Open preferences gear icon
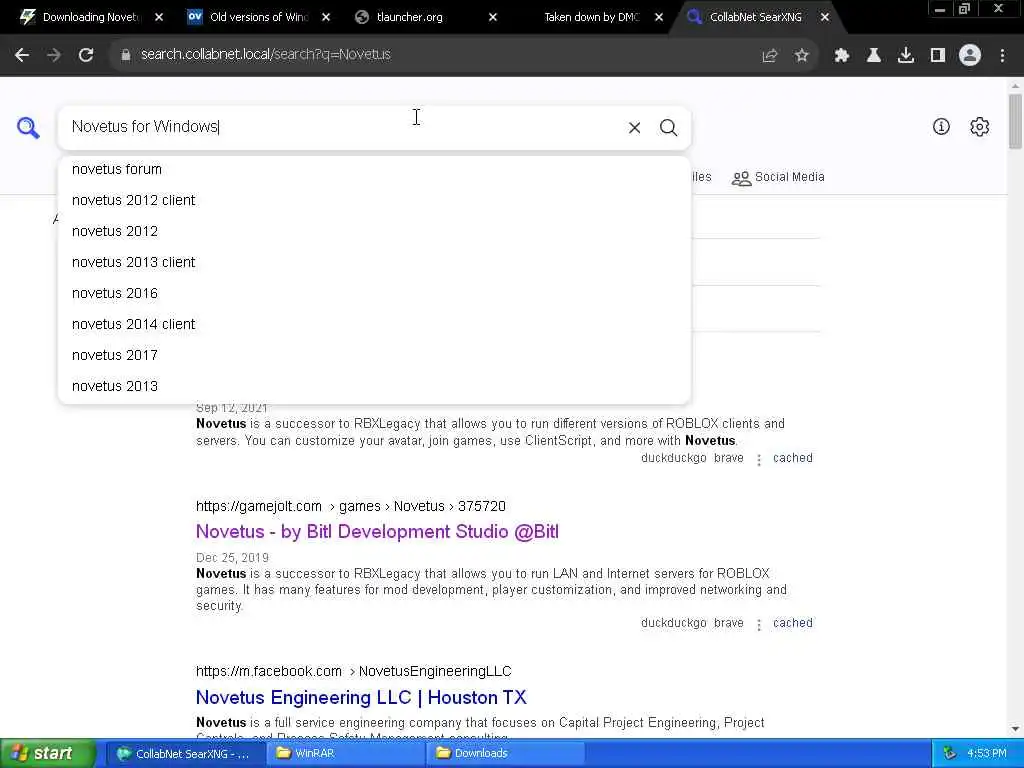 click(x=980, y=127)
